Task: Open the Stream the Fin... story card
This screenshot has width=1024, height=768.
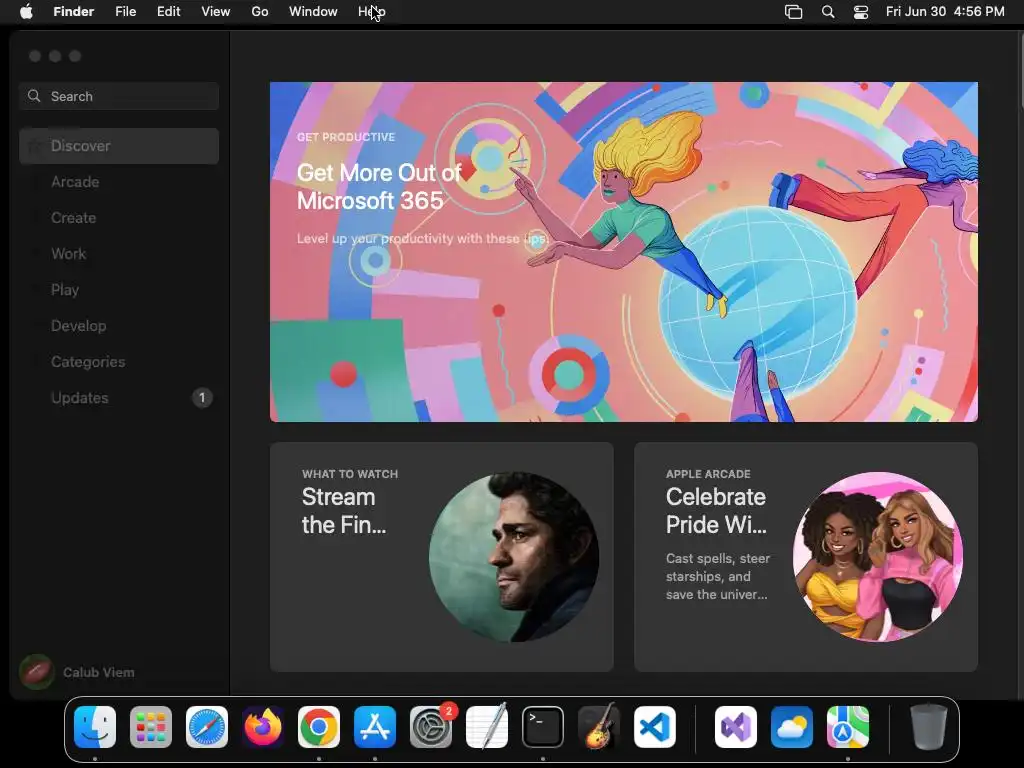Action: [441, 557]
